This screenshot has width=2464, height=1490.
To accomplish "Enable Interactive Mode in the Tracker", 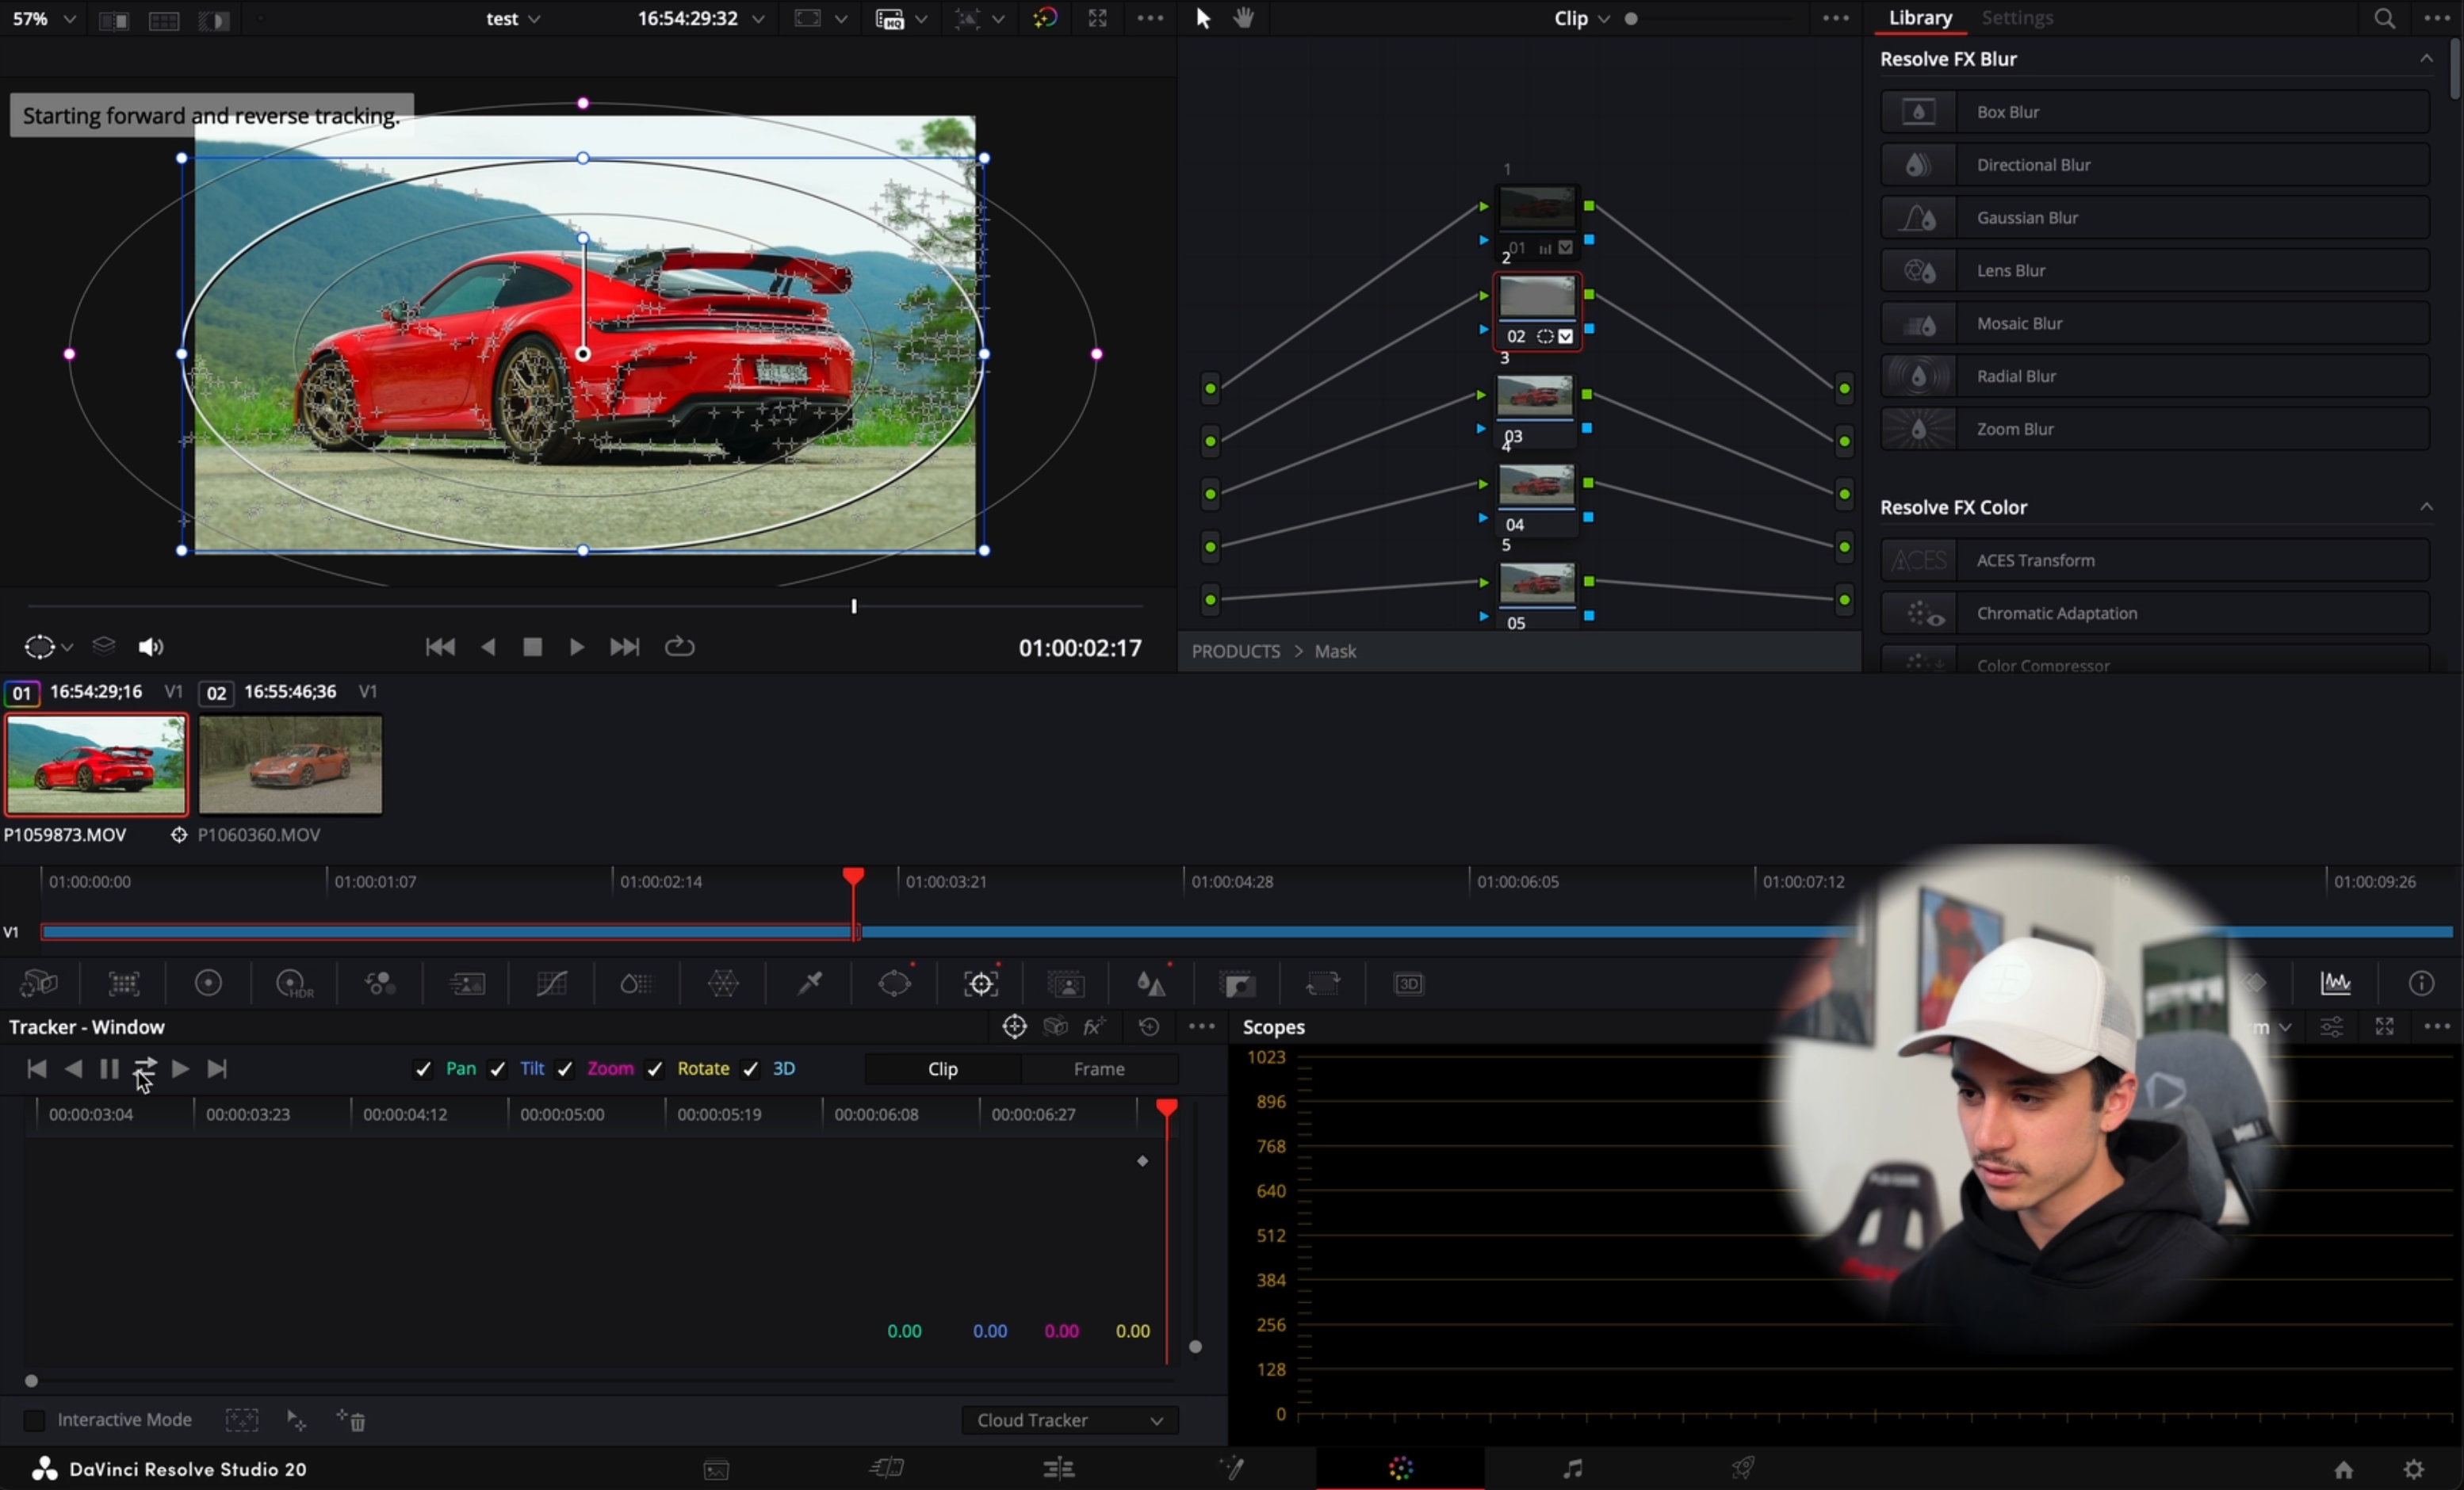I will (34, 1420).
